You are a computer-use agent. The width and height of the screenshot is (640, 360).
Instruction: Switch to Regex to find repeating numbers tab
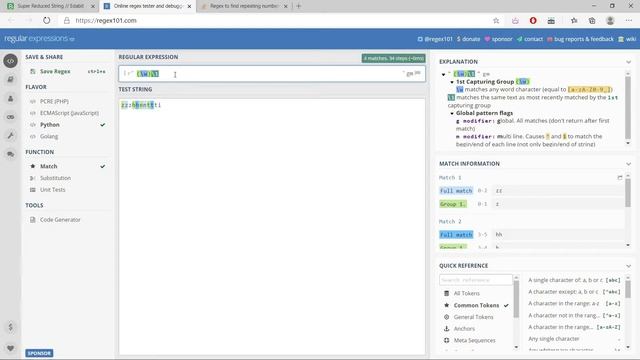[244, 6]
